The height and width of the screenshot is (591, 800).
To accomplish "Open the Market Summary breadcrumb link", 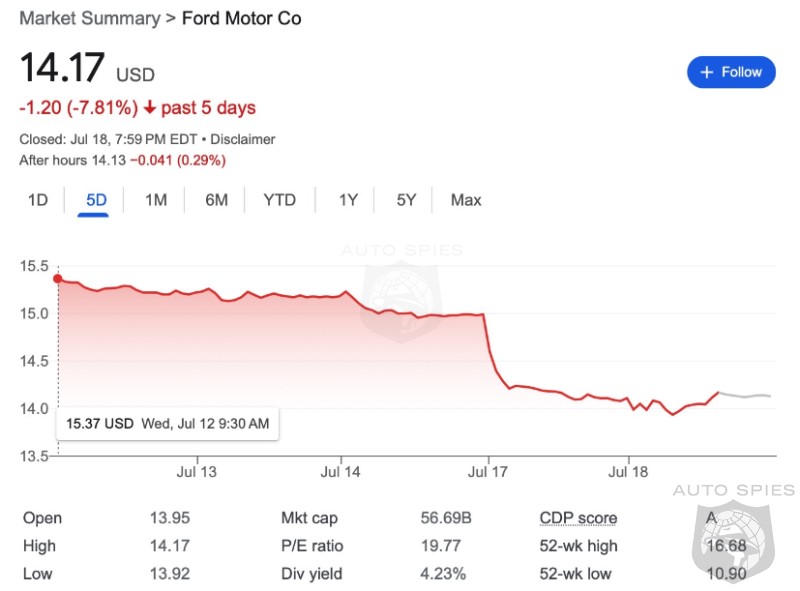I will click(90, 19).
